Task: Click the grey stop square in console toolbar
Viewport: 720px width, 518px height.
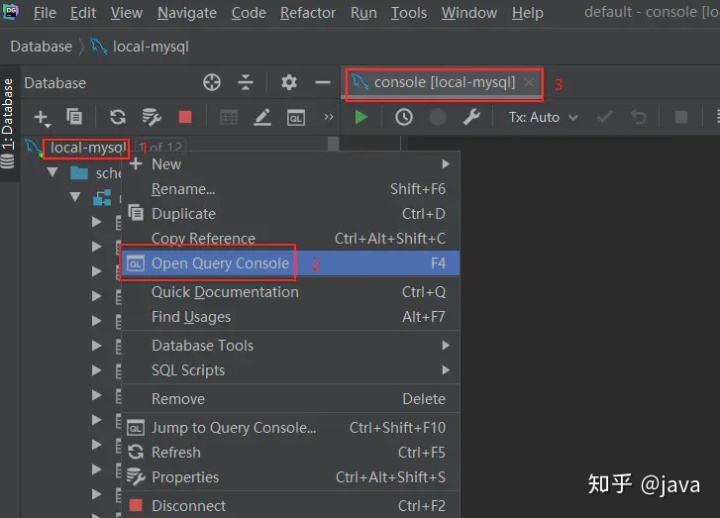Action: click(681, 118)
